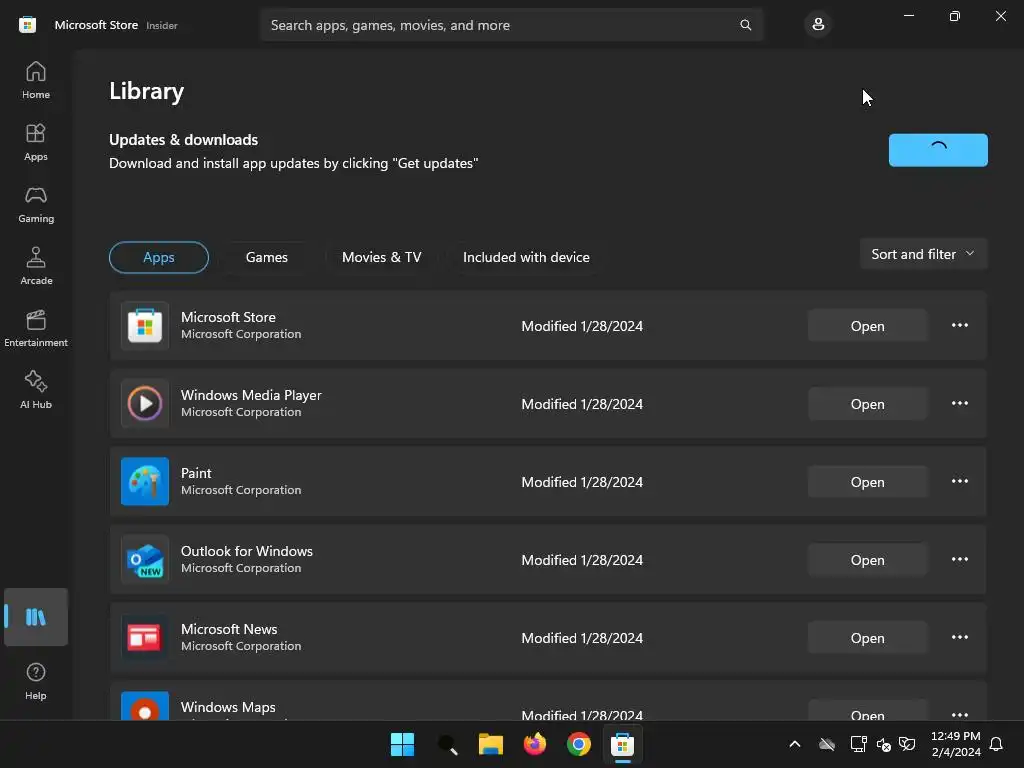Show hidden tray icons chevron
This screenshot has height=768, width=1024.
click(795, 744)
